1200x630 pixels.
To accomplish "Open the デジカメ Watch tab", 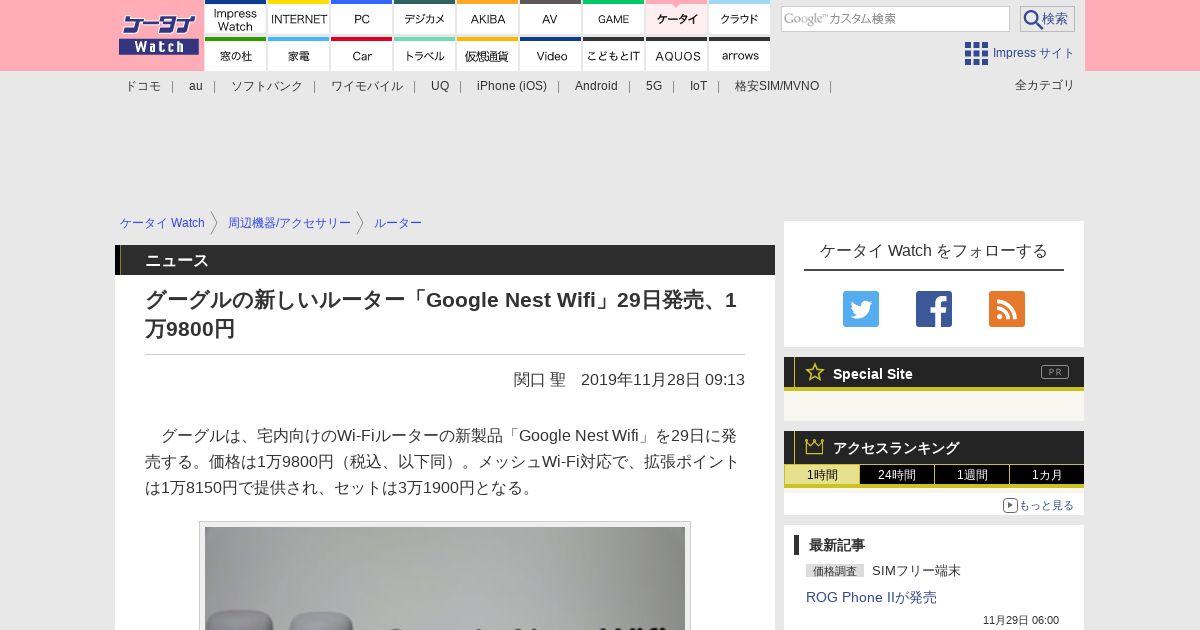I will 425,18.
